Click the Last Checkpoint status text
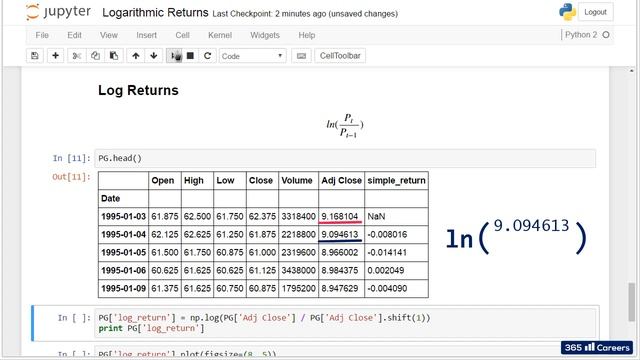 tap(305, 14)
